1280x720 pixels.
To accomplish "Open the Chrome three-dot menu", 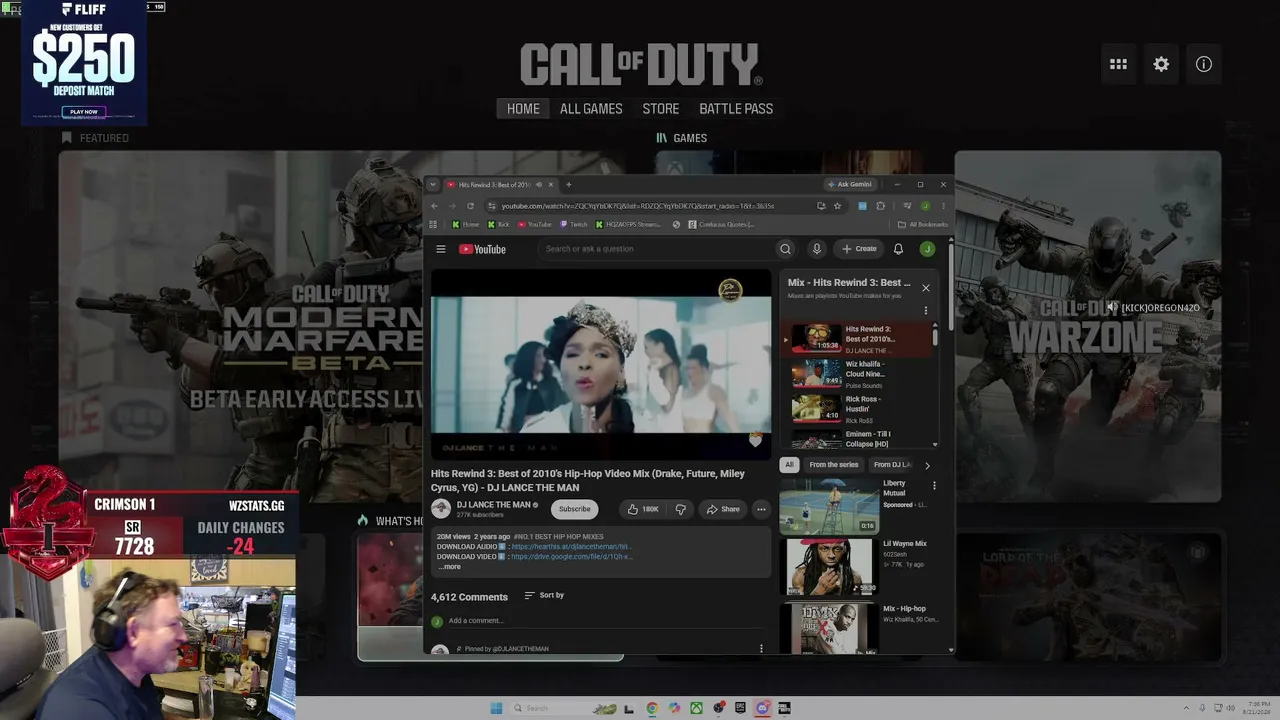I will [943, 206].
